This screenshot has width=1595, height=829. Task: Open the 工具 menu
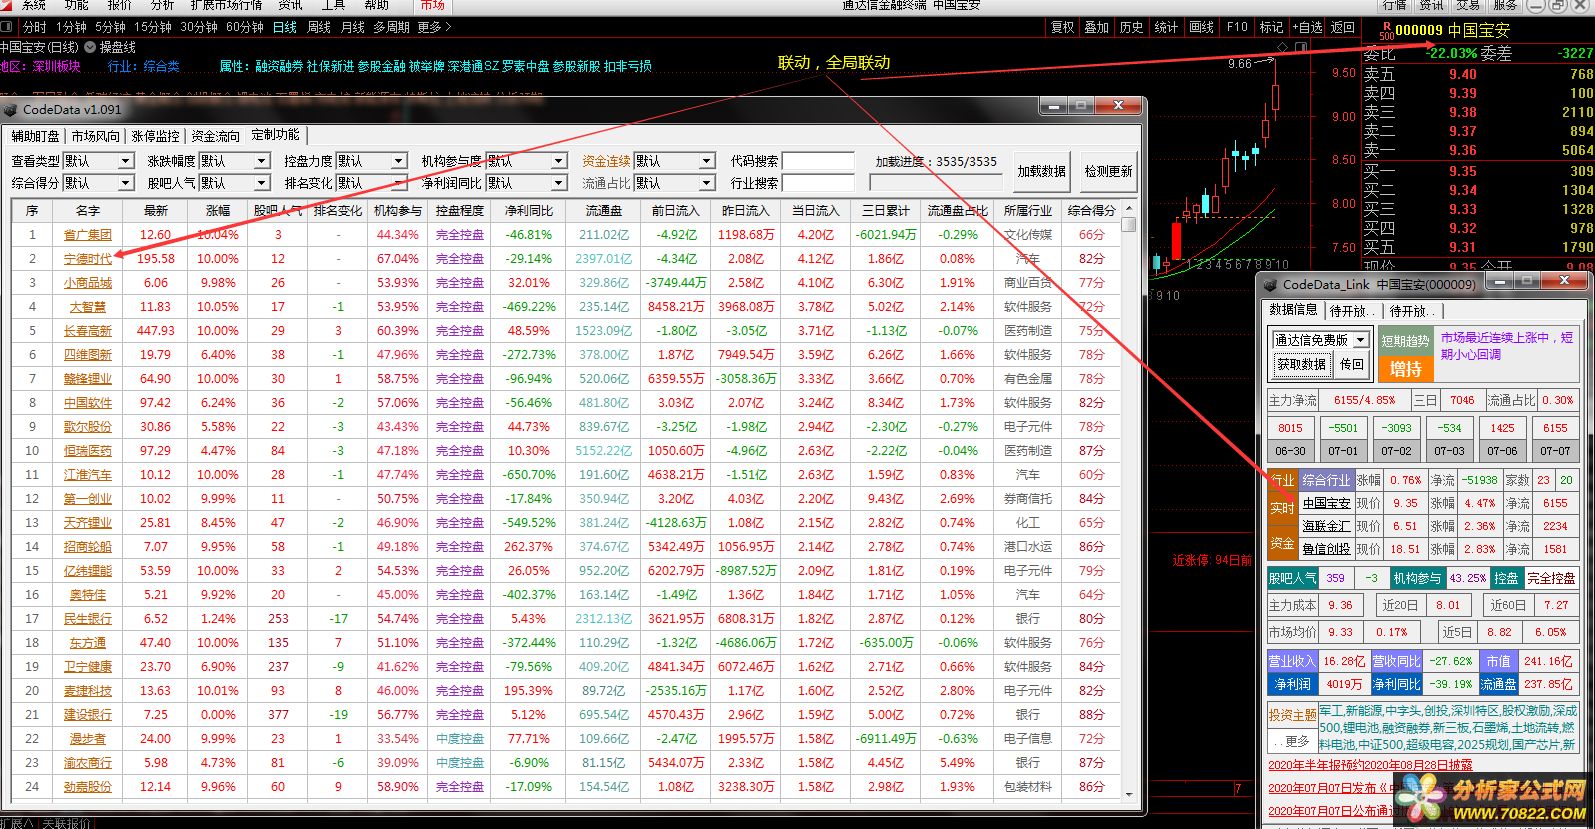tap(333, 6)
